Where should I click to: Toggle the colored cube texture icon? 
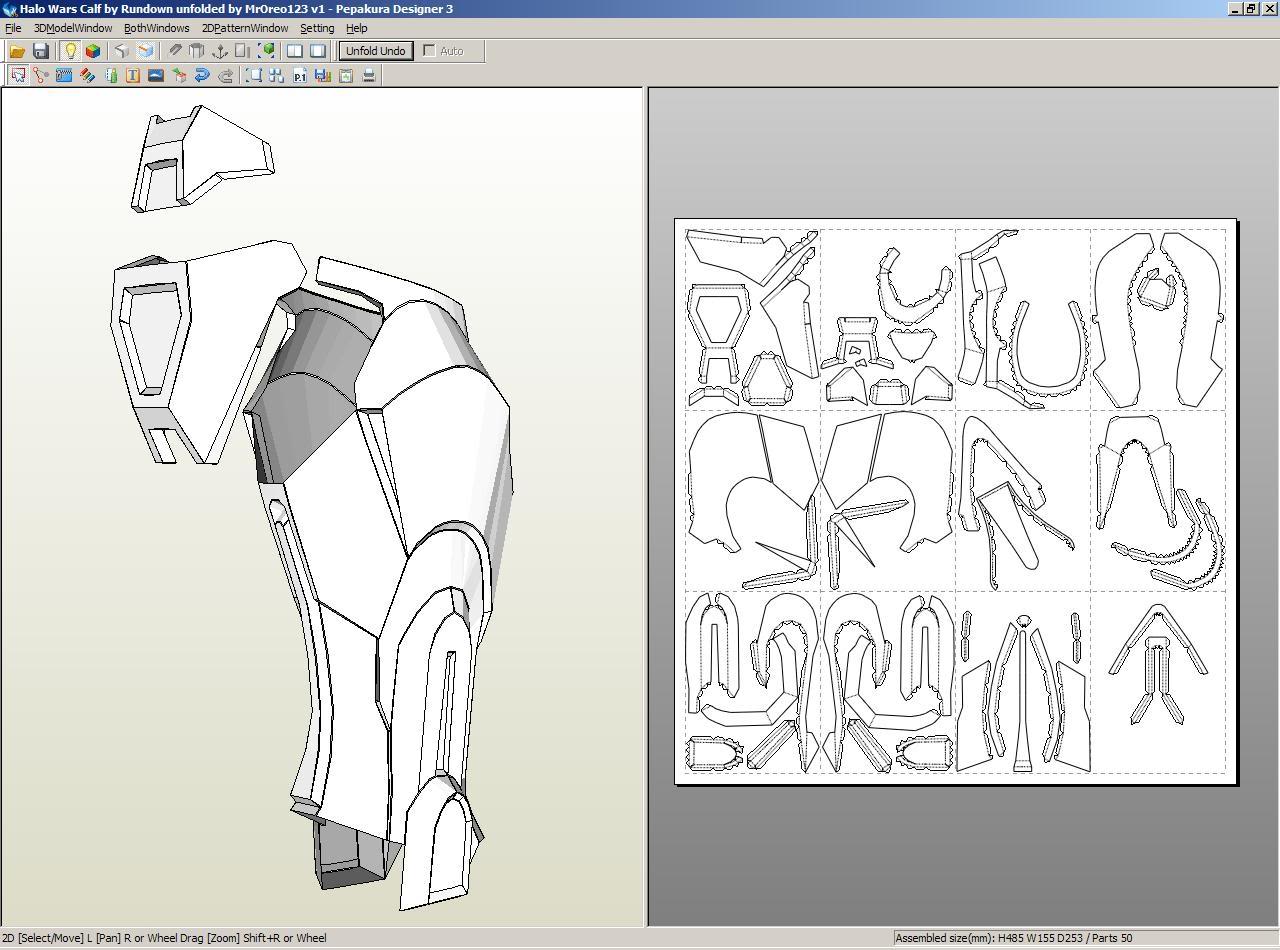tap(93, 51)
